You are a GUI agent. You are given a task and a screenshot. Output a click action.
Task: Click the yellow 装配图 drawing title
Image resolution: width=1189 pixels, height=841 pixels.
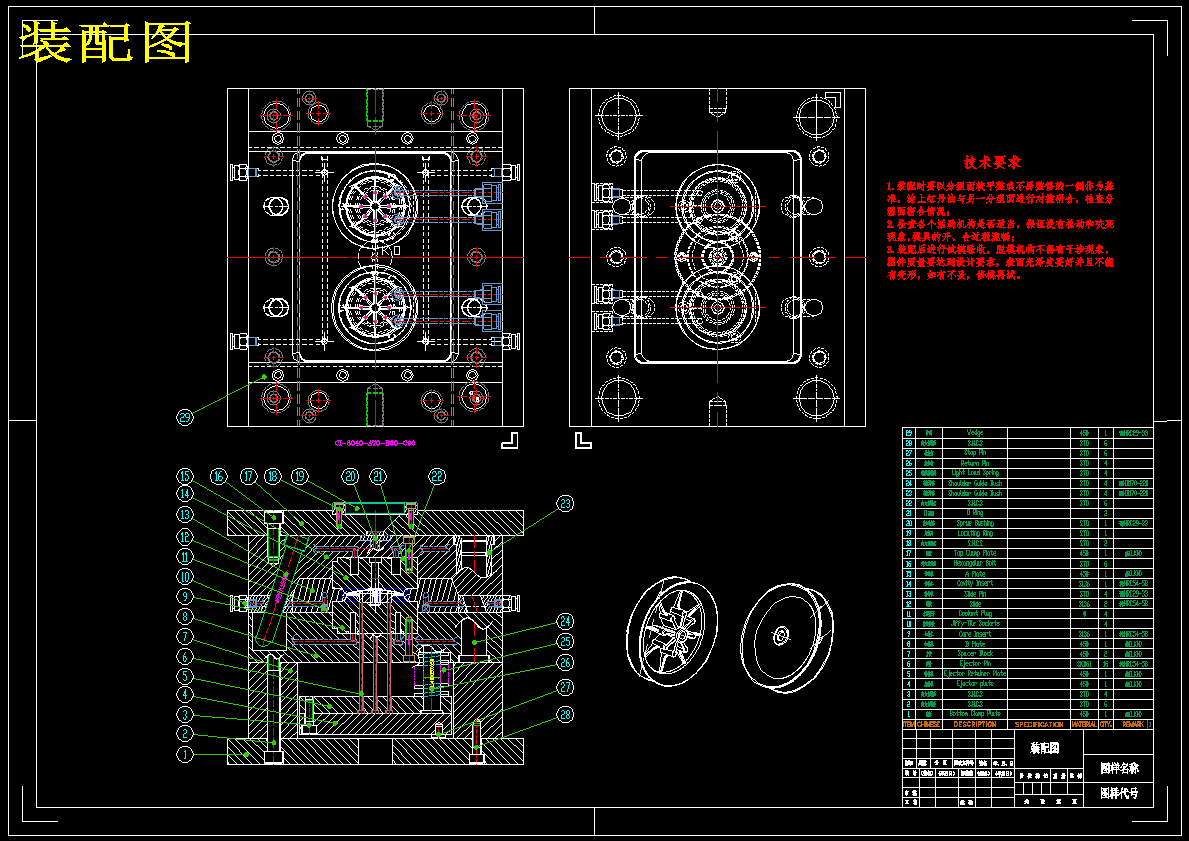click(104, 42)
